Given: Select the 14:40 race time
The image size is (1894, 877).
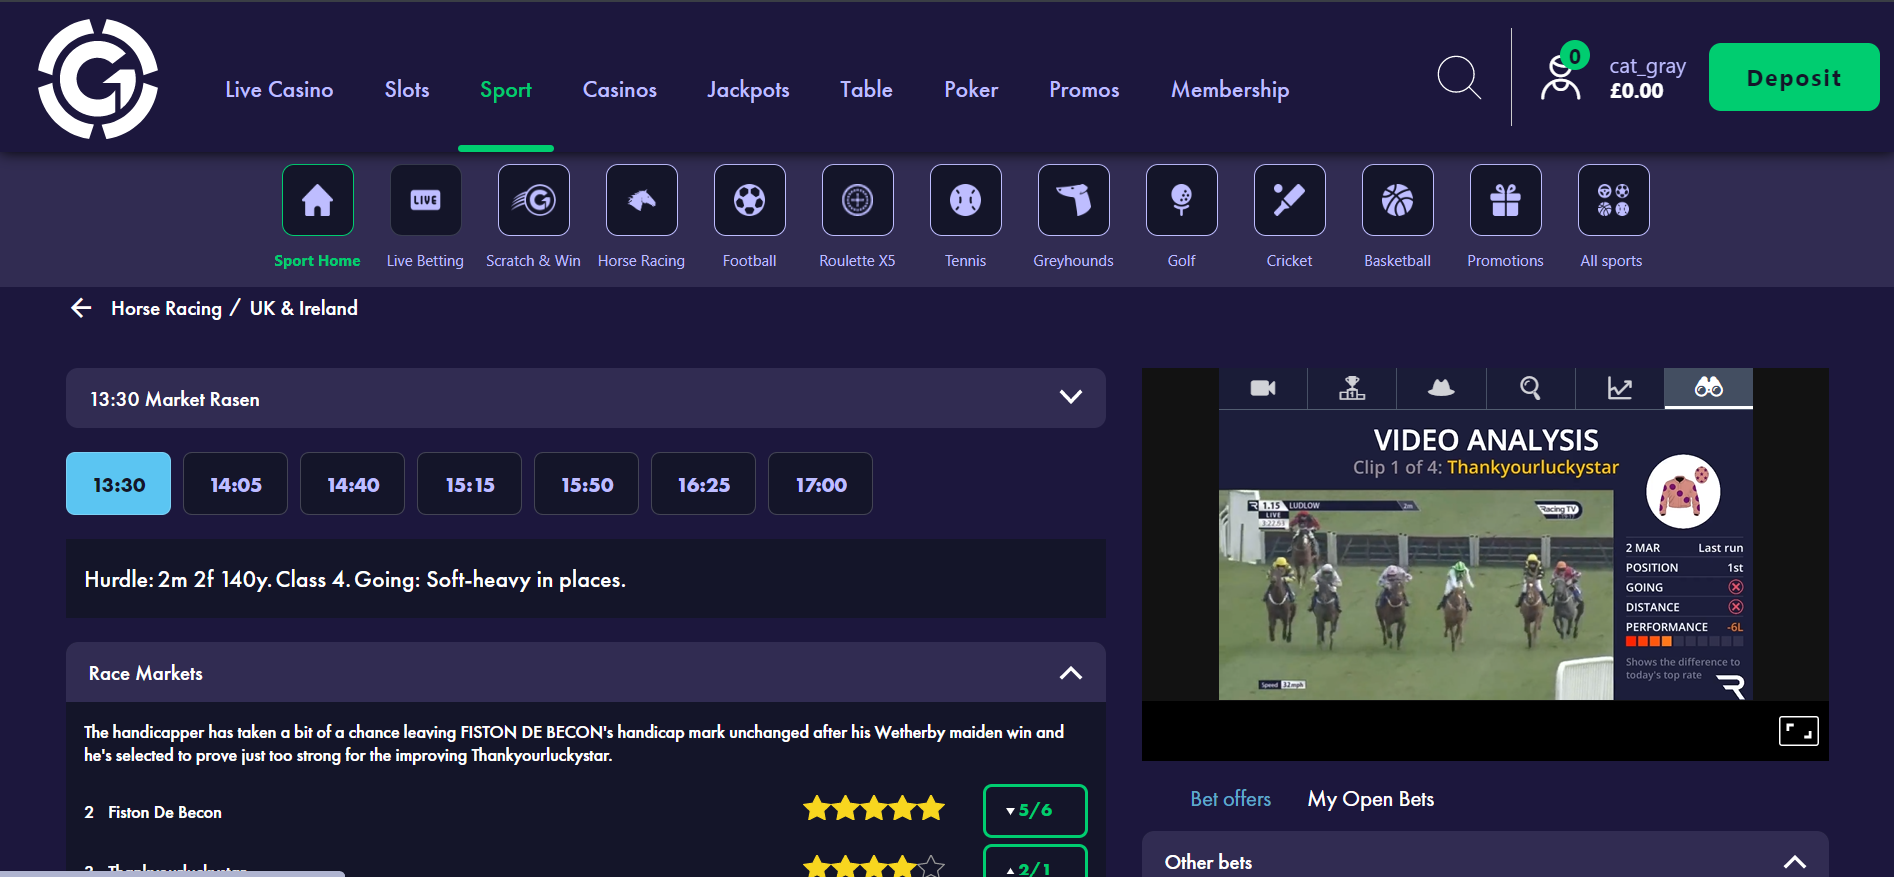Looking at the screenshot, I should 353,484.
